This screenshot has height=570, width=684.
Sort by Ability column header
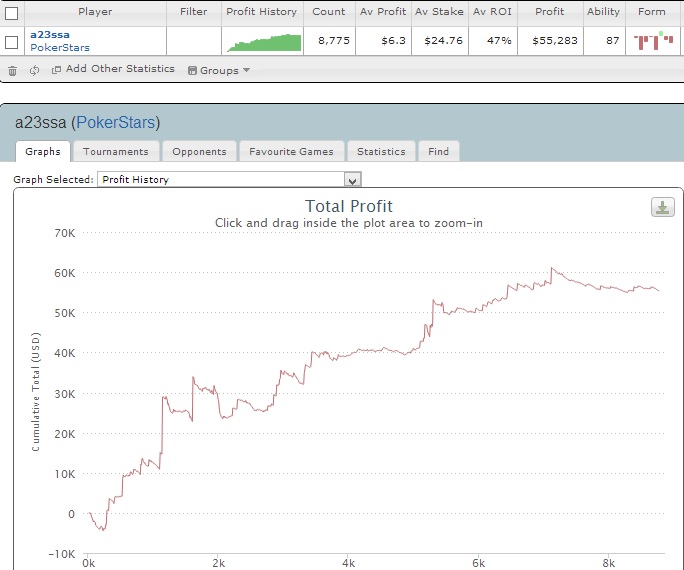coord(603,12)
